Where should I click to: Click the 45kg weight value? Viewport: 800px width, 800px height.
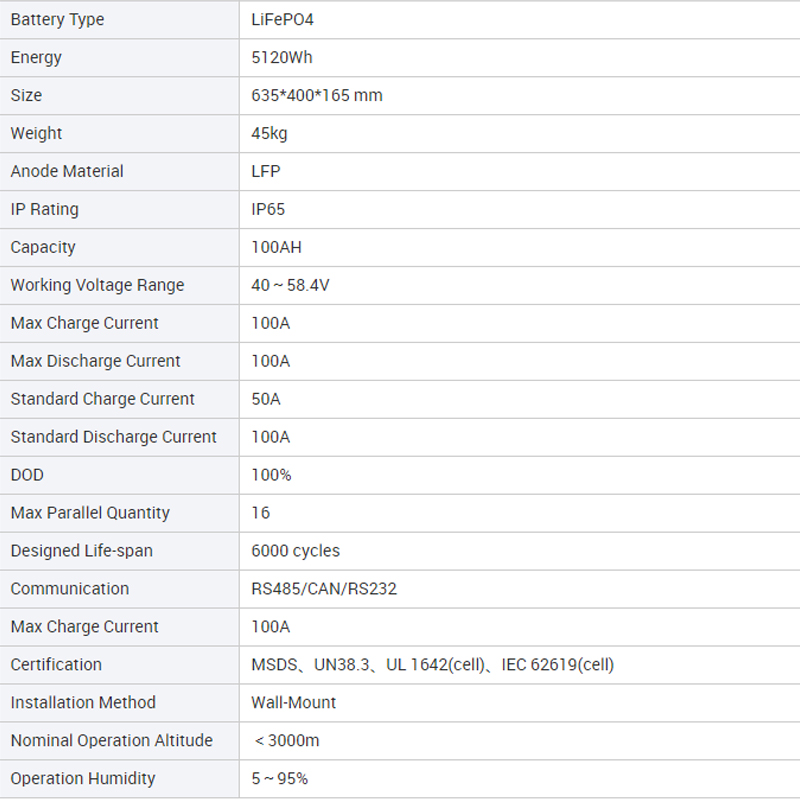click(270, 134)
